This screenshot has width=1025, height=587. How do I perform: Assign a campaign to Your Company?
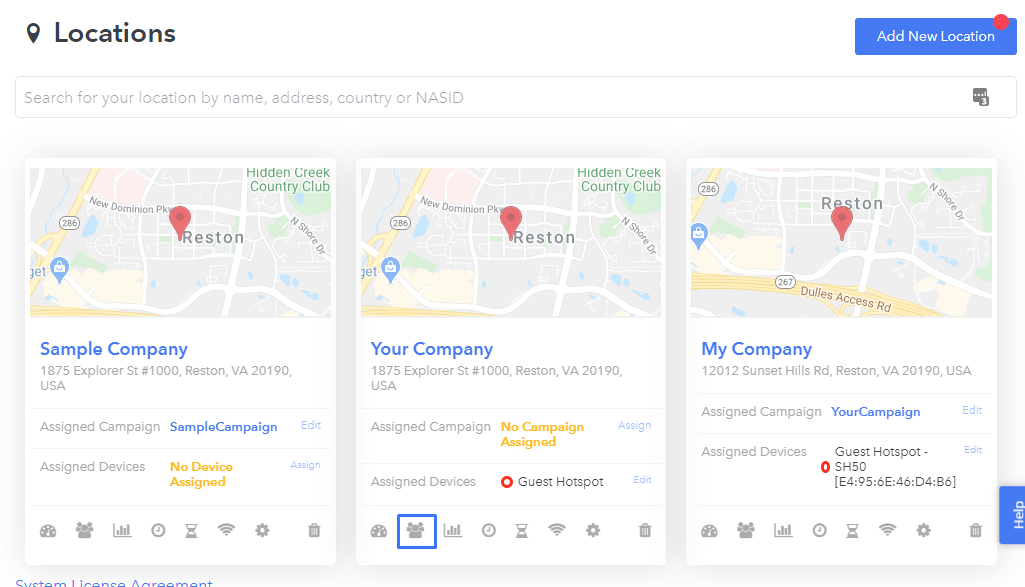pos(634,425)
